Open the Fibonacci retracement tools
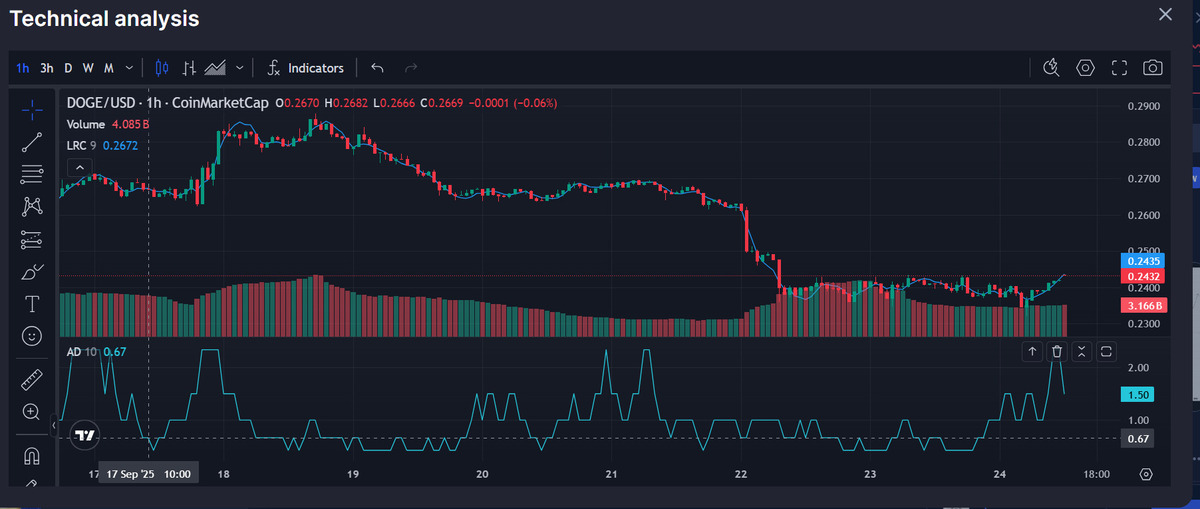 click(32, 174)
